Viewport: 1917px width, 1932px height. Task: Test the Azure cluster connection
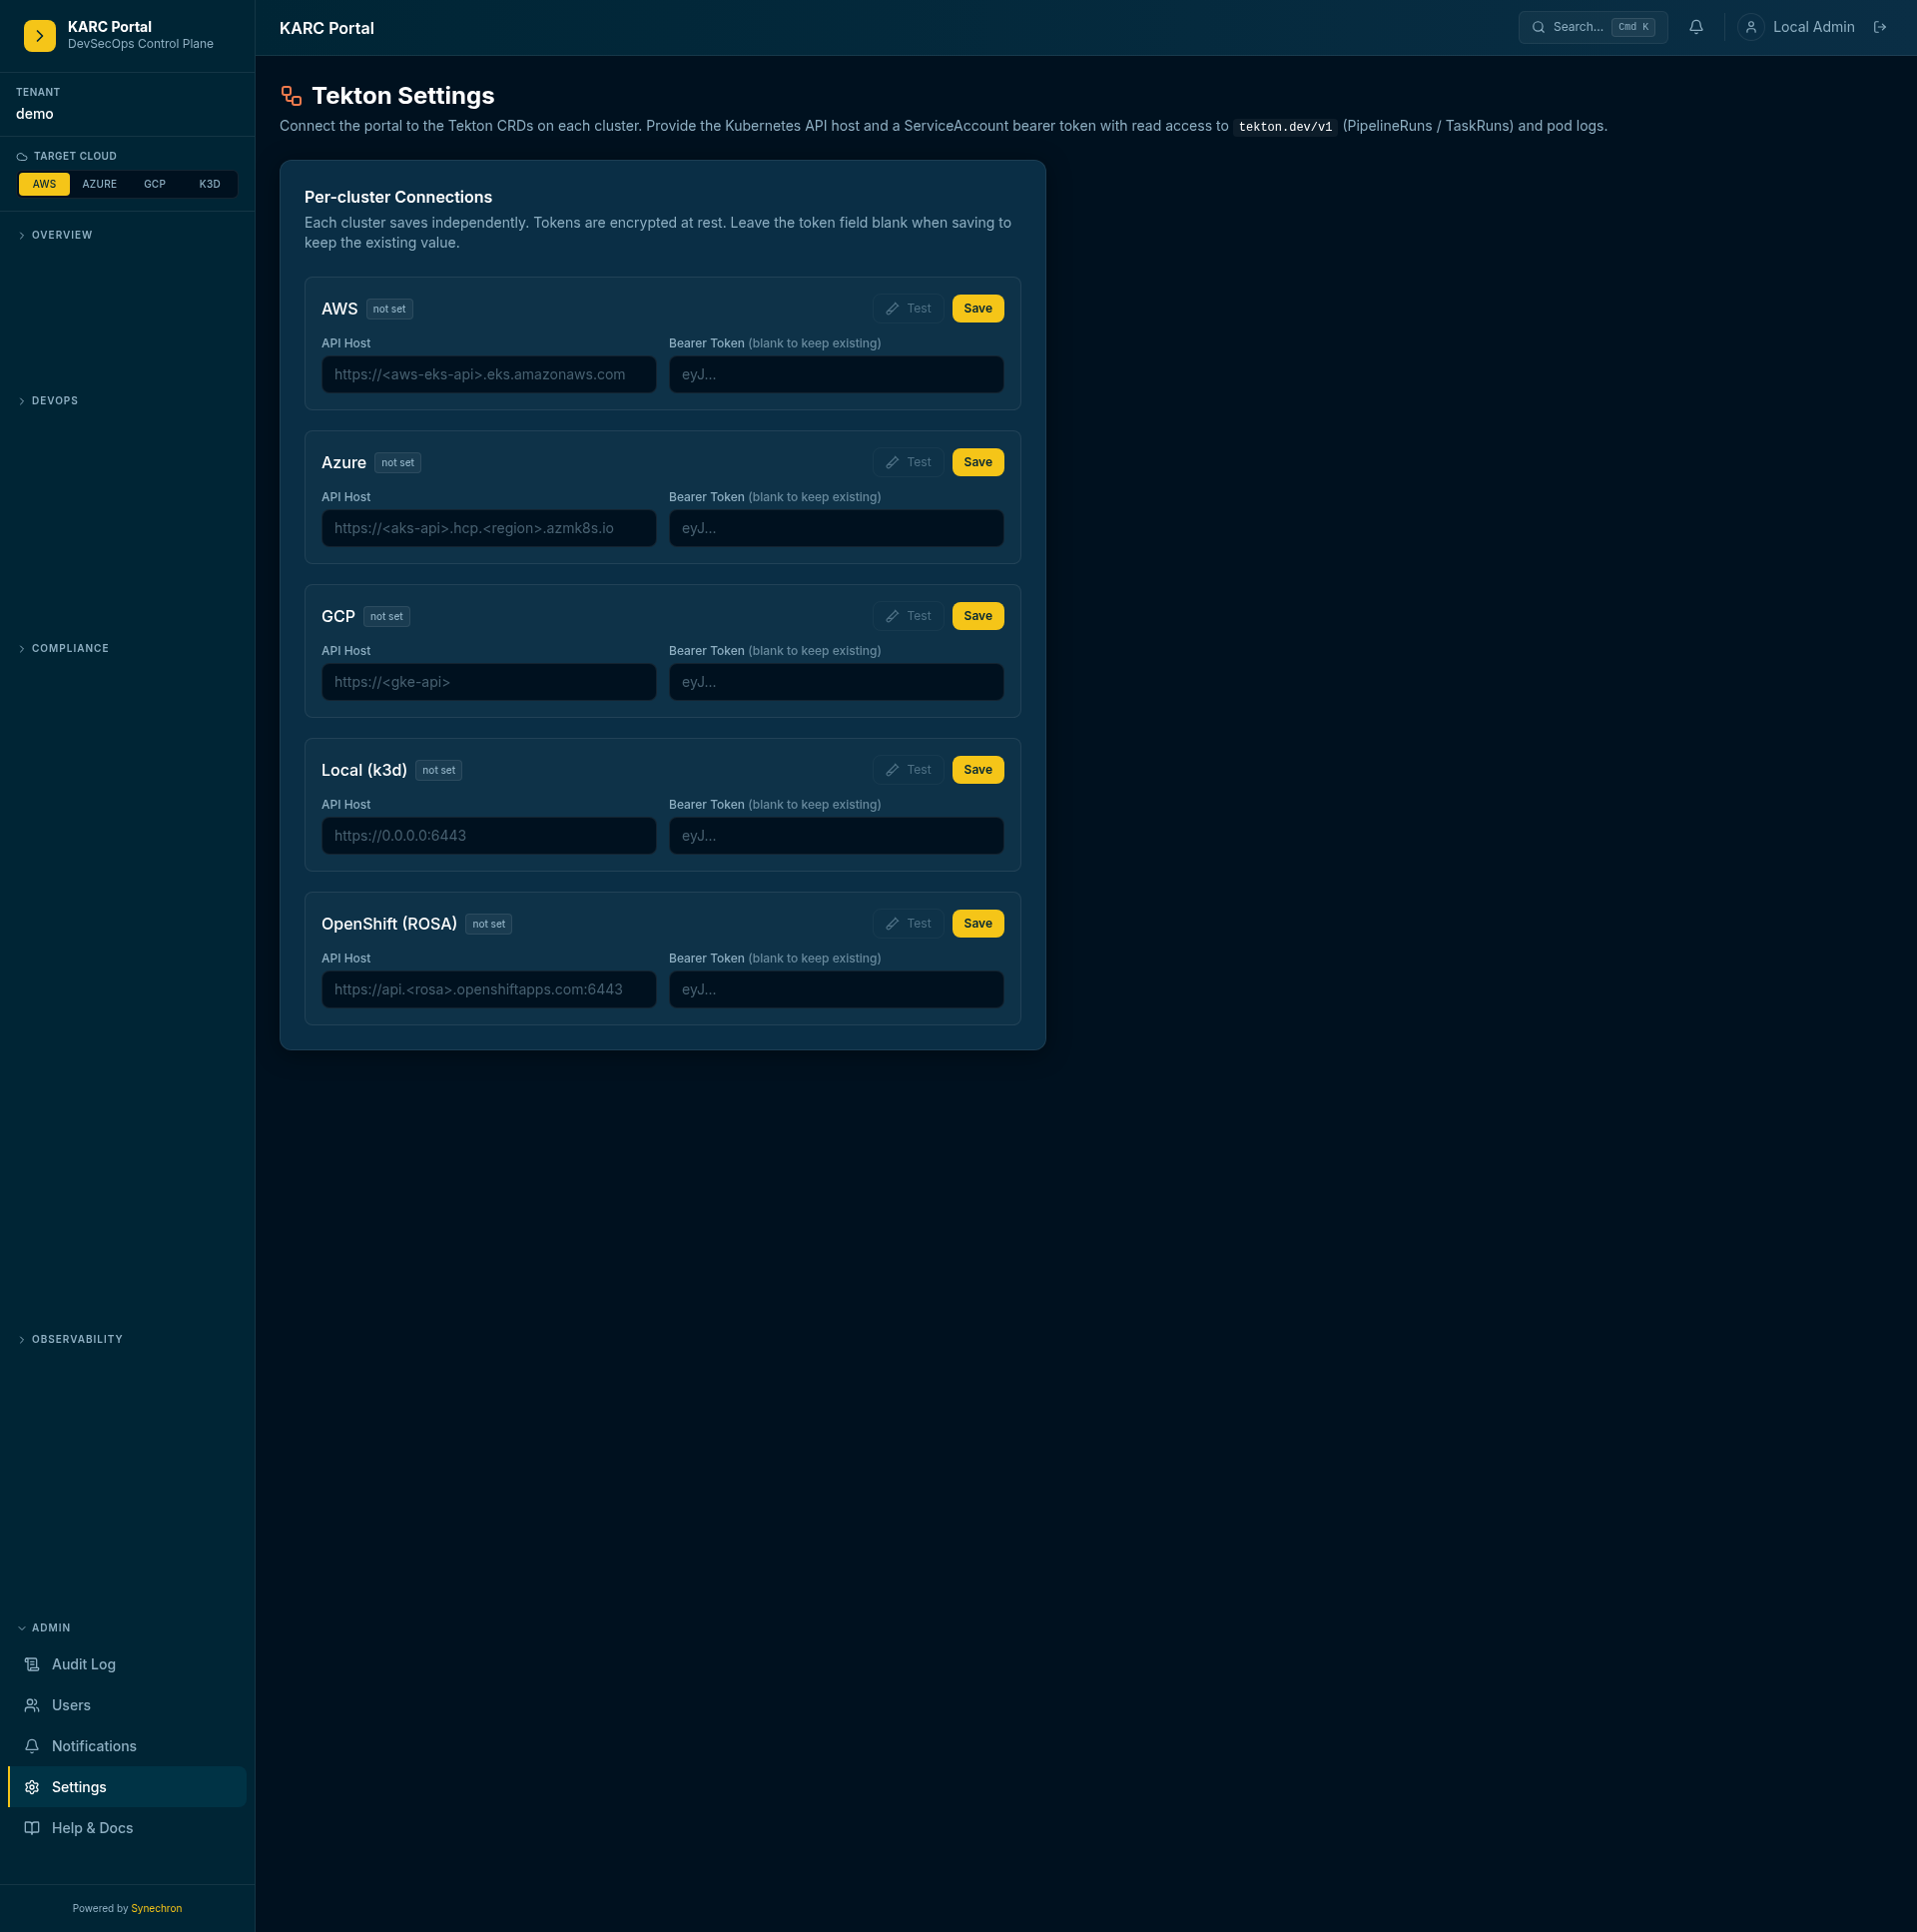click(908, 462)
